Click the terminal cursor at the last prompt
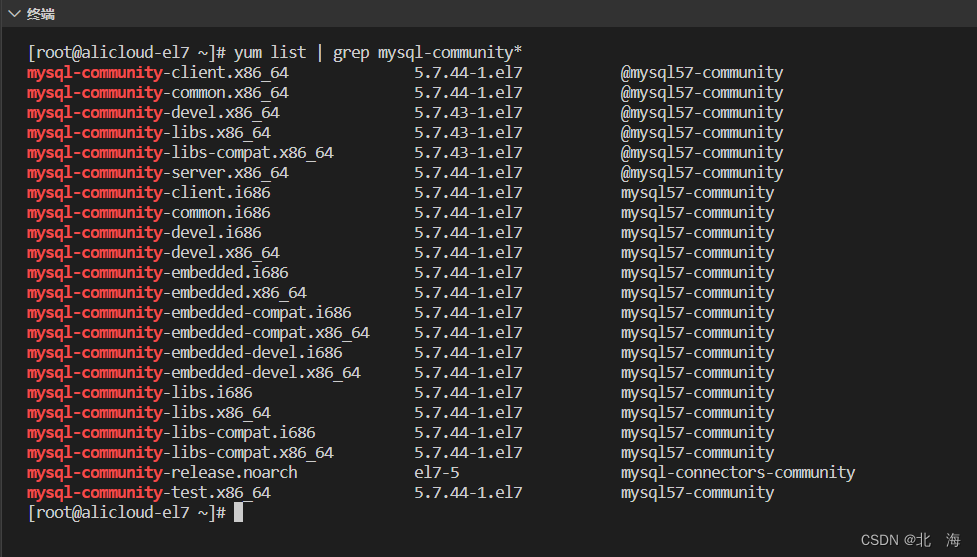Viewport: 977px width, 557px height. [238, 512]
